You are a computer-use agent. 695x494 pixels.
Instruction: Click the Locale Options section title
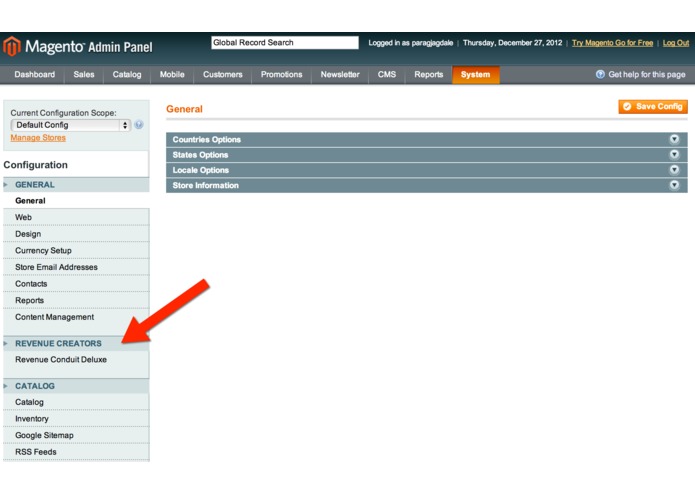tap(201, 170)
